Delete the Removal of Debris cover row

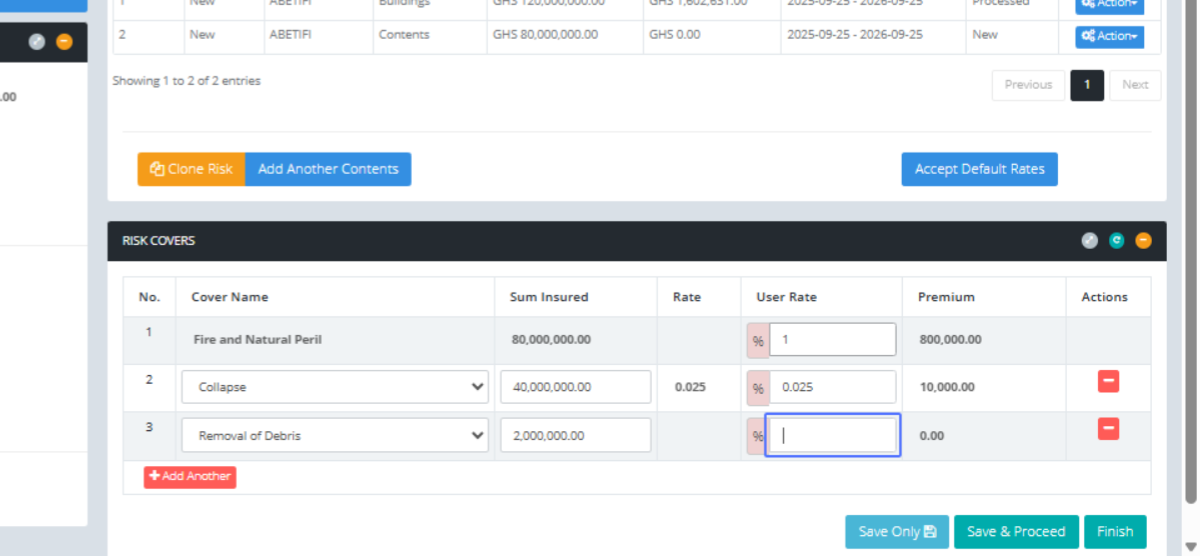click(1108, 429)
